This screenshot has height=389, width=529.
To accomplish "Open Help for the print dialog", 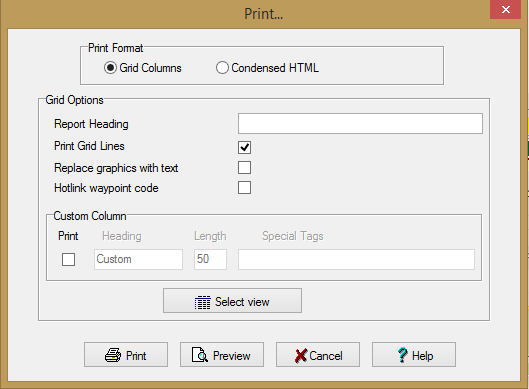I will point(414,355).
